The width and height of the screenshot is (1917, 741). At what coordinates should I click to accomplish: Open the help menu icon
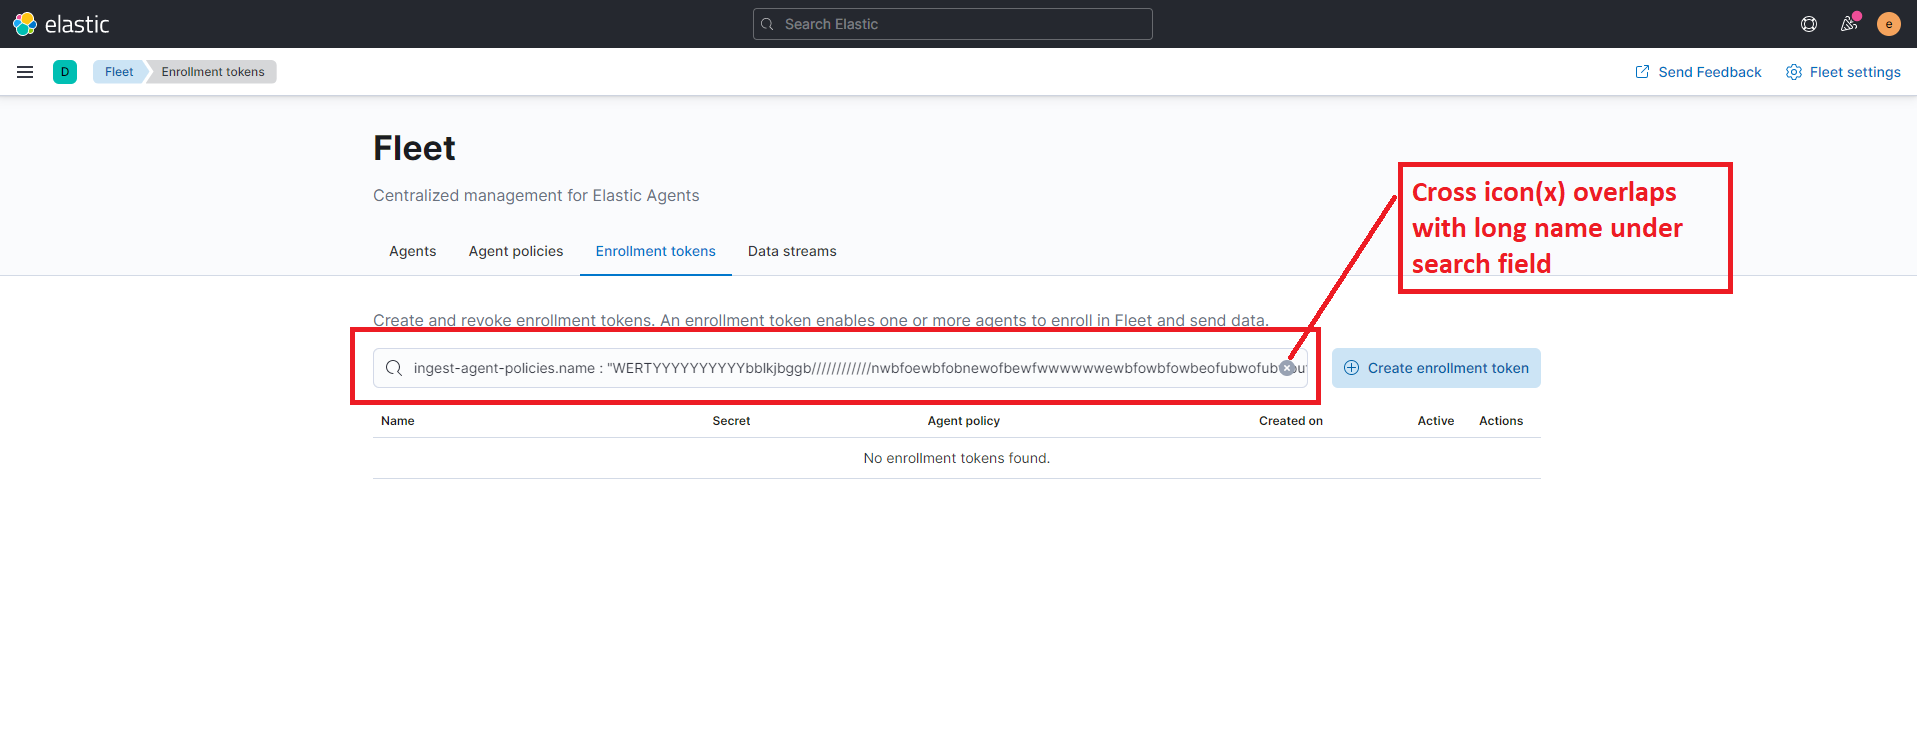[x=1809, y=24]
